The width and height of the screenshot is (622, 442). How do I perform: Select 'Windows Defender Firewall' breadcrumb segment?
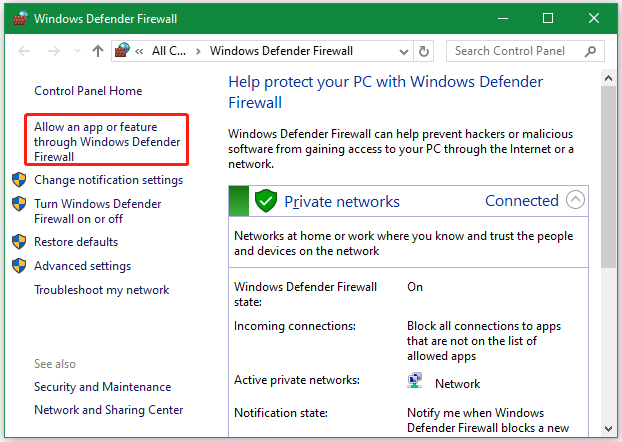[x=281, y=51]
